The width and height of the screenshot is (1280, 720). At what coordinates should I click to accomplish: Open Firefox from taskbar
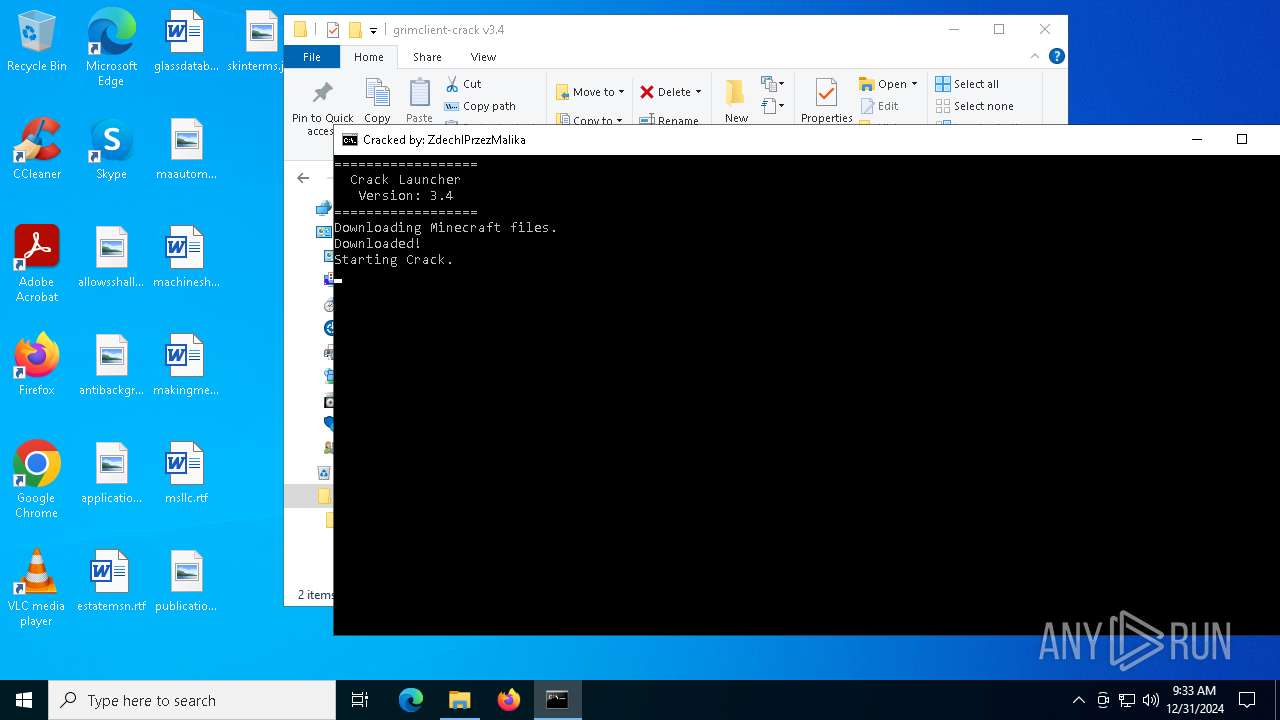(508, 700)
